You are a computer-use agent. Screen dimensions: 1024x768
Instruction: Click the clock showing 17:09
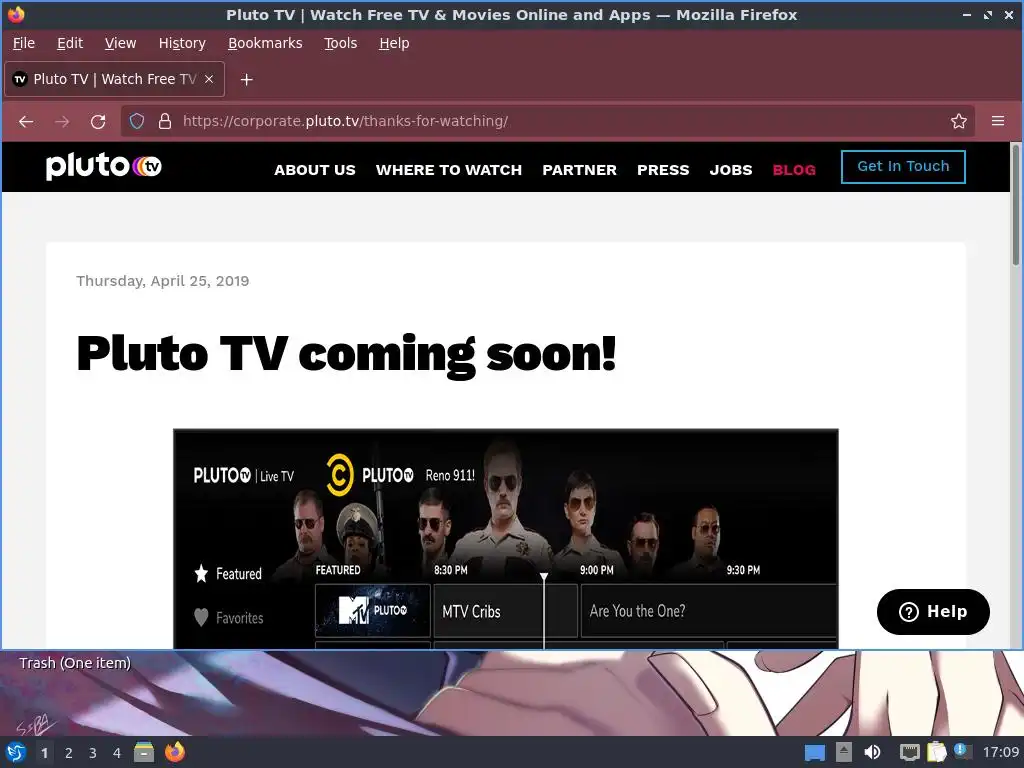[1000, 752]
